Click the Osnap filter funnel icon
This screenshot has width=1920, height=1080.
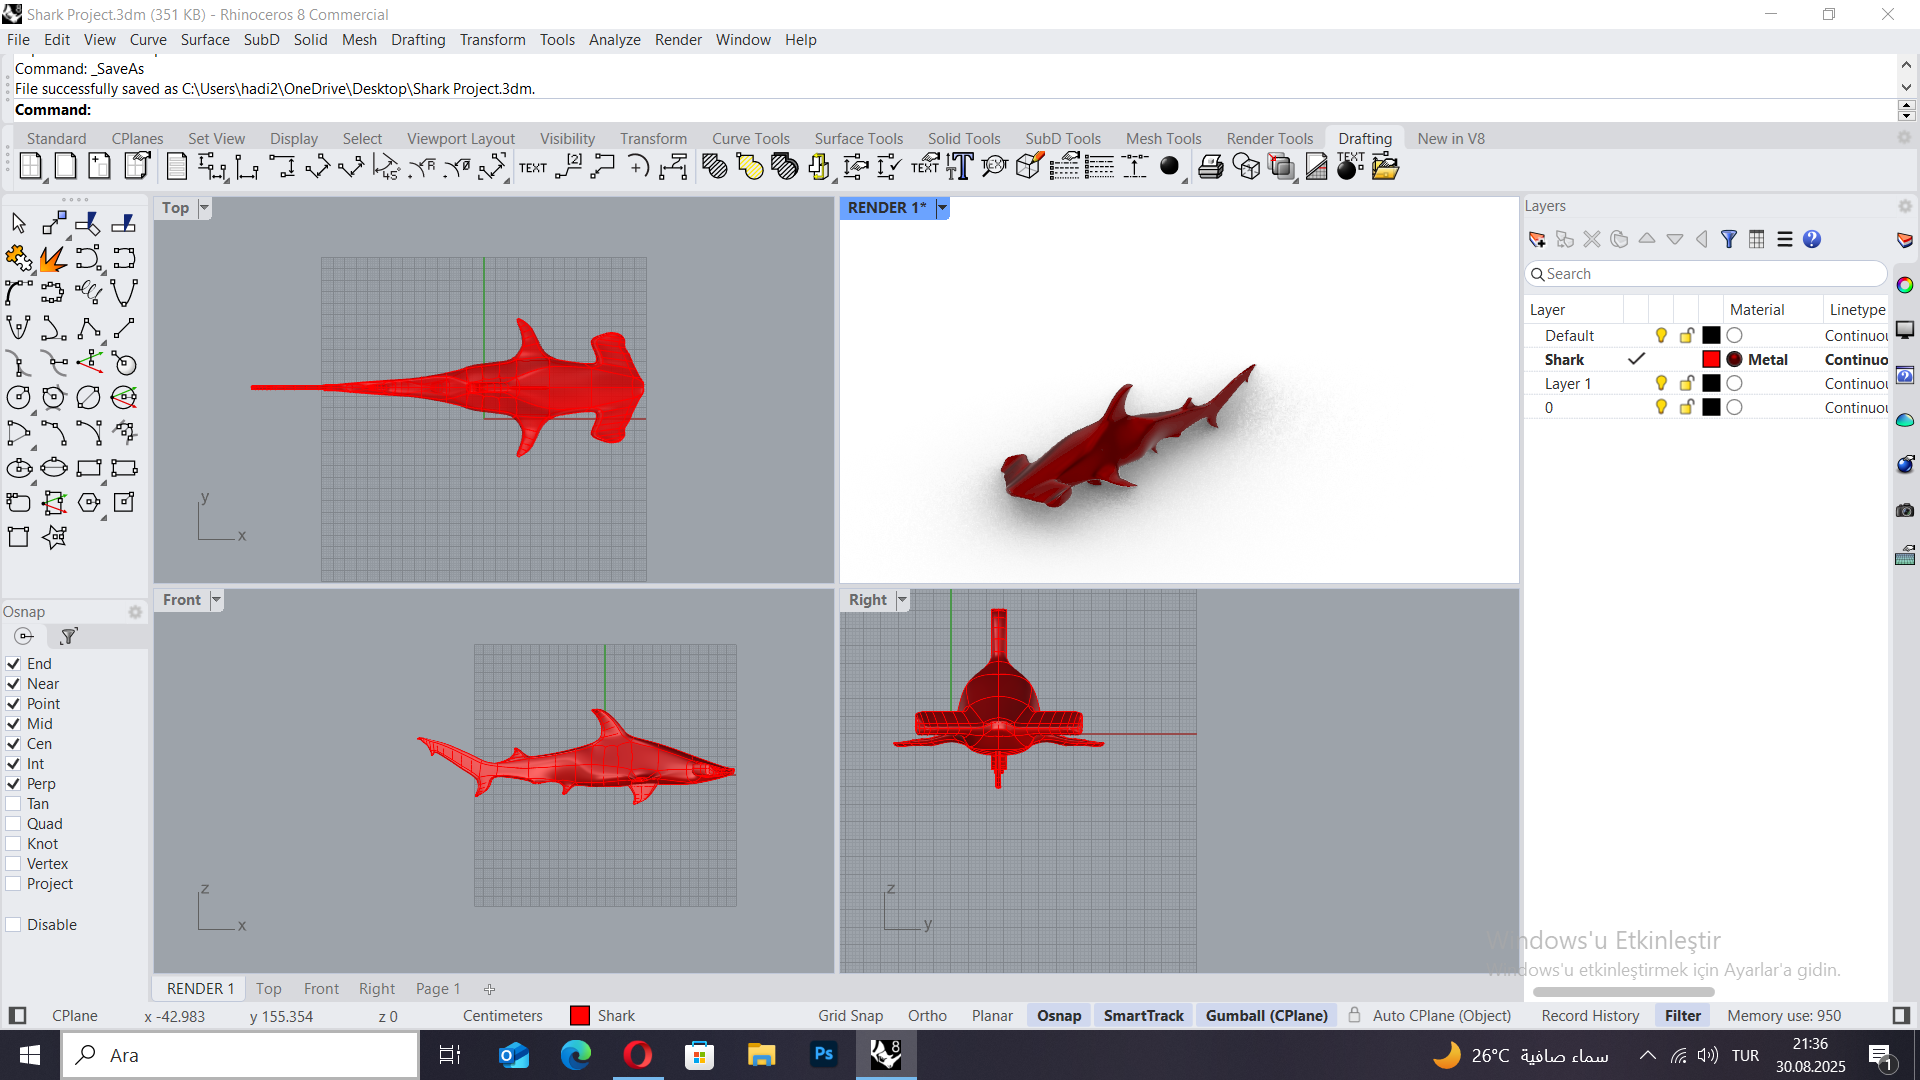69,636
